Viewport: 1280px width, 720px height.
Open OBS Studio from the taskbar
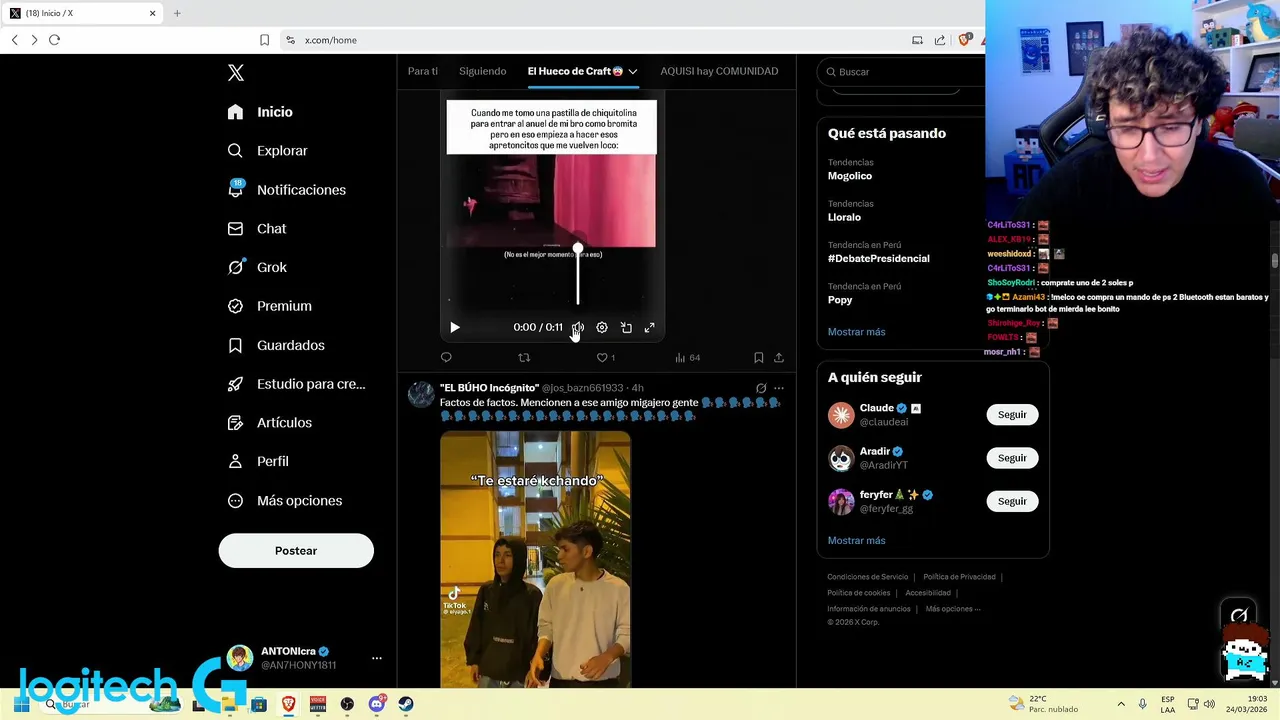pos(347,704)
